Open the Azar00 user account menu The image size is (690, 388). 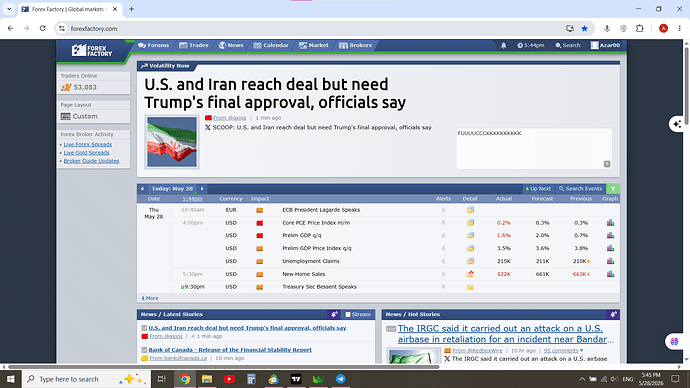click(605, 45)
